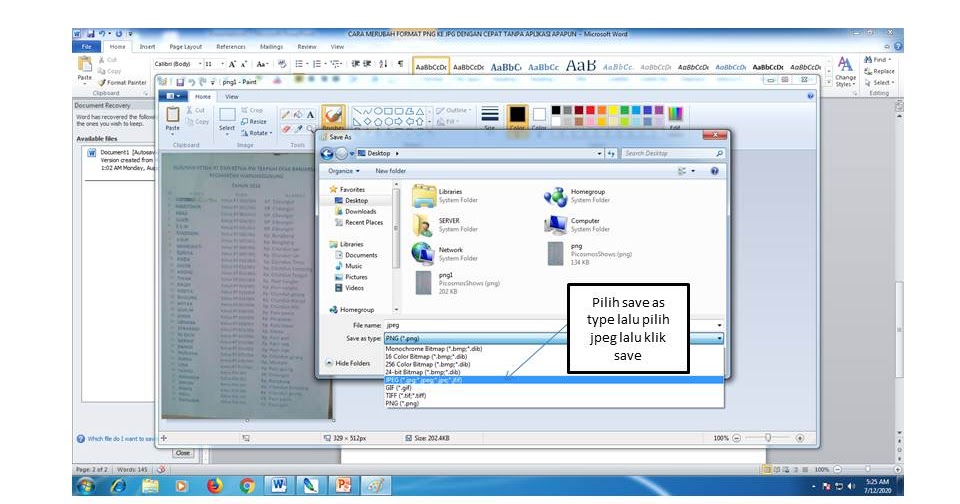Image resolution: width=960 pixels, height=504 pixels.
Task: Click the Paint zoom slider handle
Action: coord(768,438)
